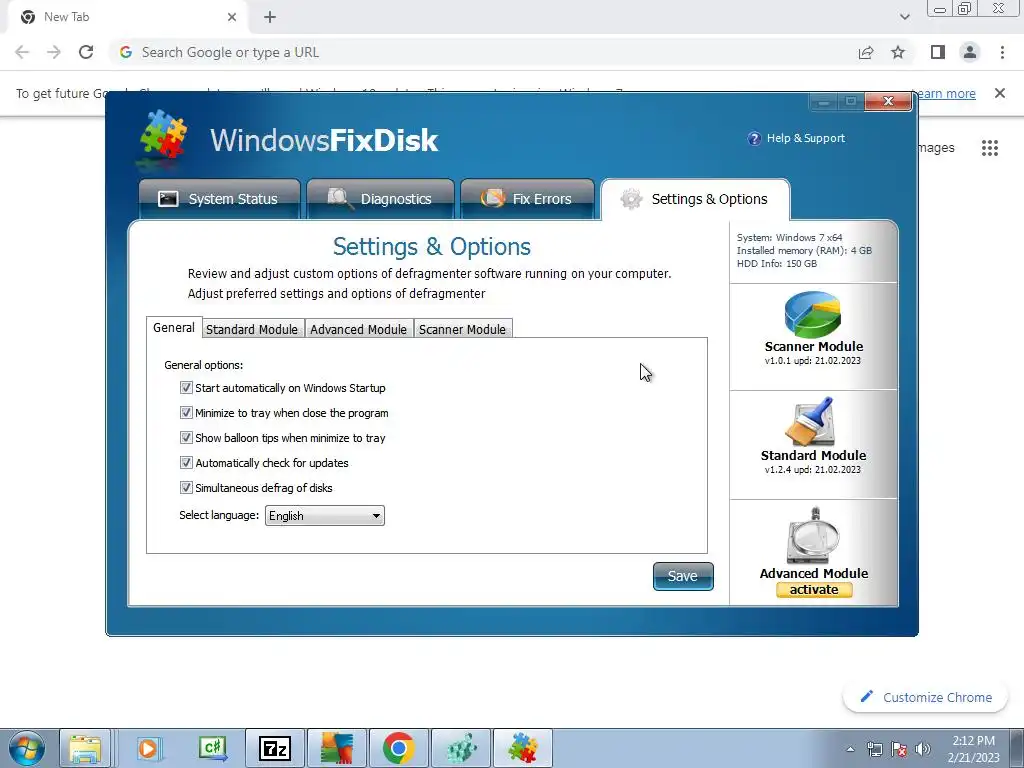
Task: Close the New Tab in Chrome
Action: coord(232,17)
